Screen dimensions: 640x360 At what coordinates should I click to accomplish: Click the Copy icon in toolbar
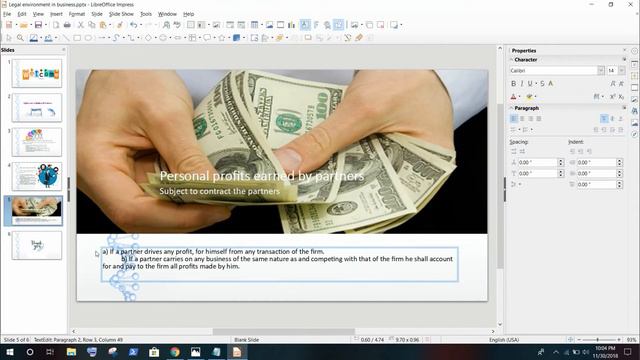92,25
